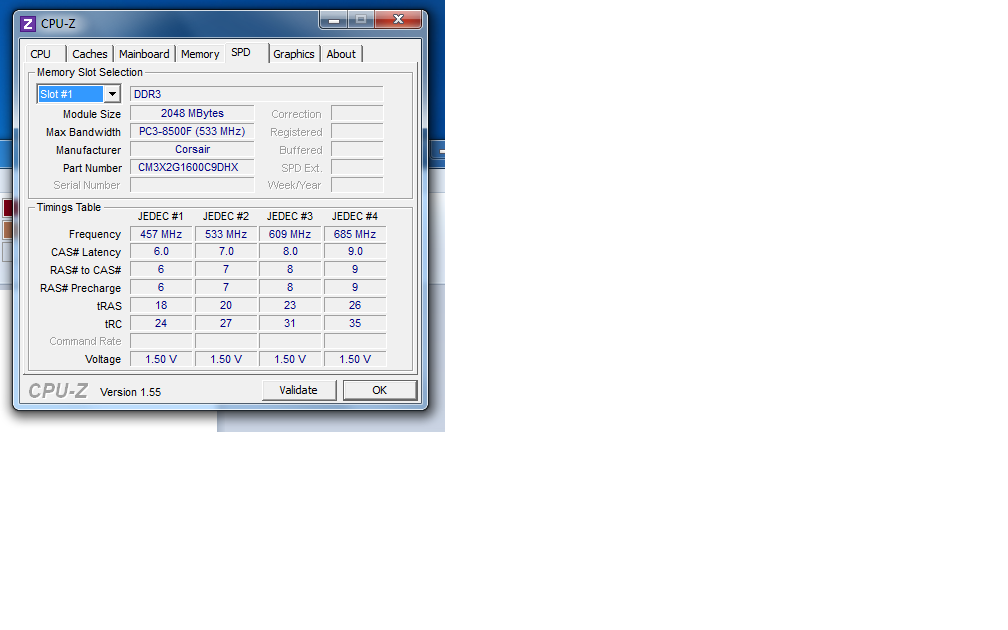Click the 609 MHz frequency cell
The width and height of the screenshot is (1008, 630).
click(290, 234)
